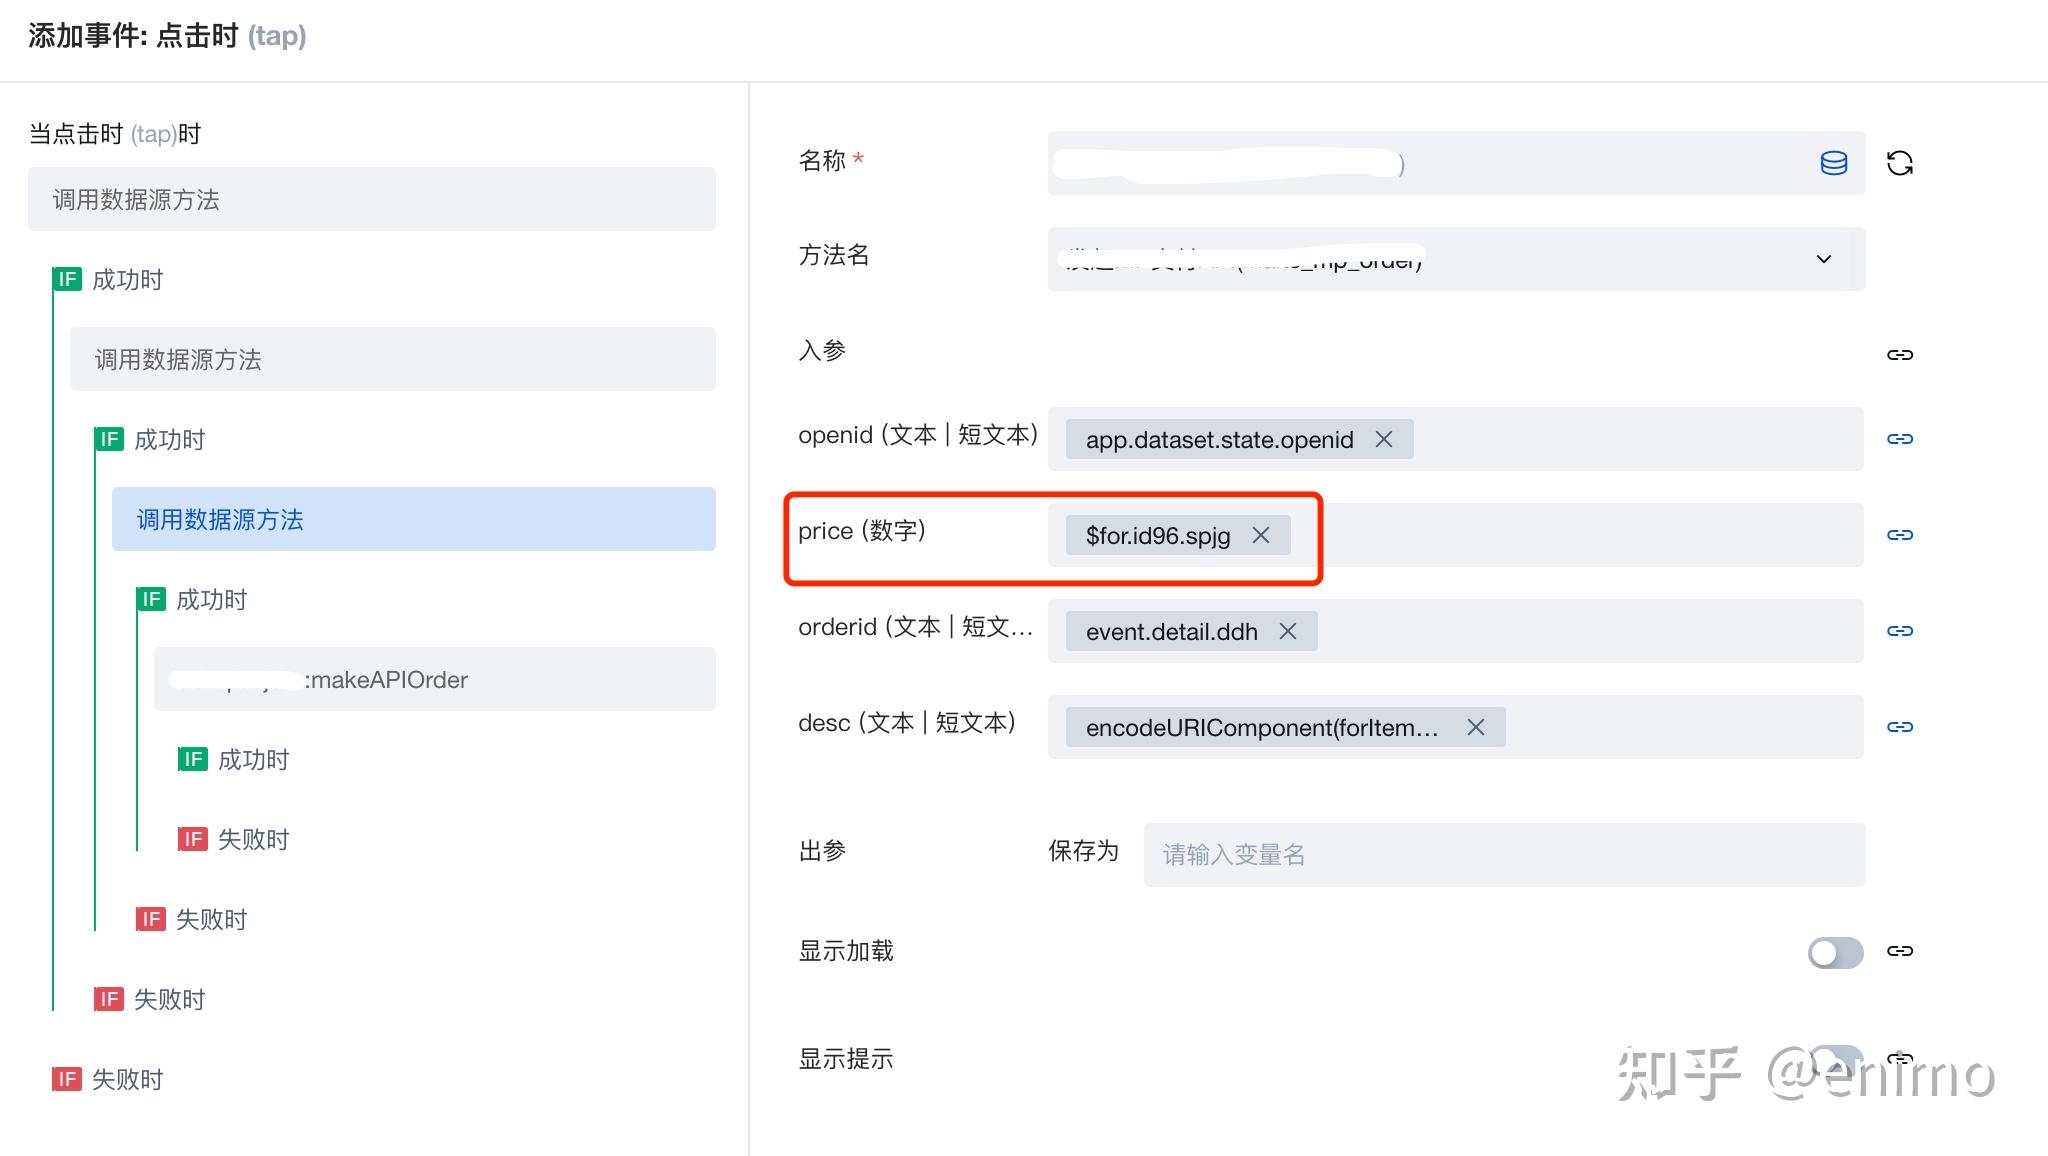
Task: Click bind link icon for desc row
Action: pyautogui.click(x=1899, y=727)
